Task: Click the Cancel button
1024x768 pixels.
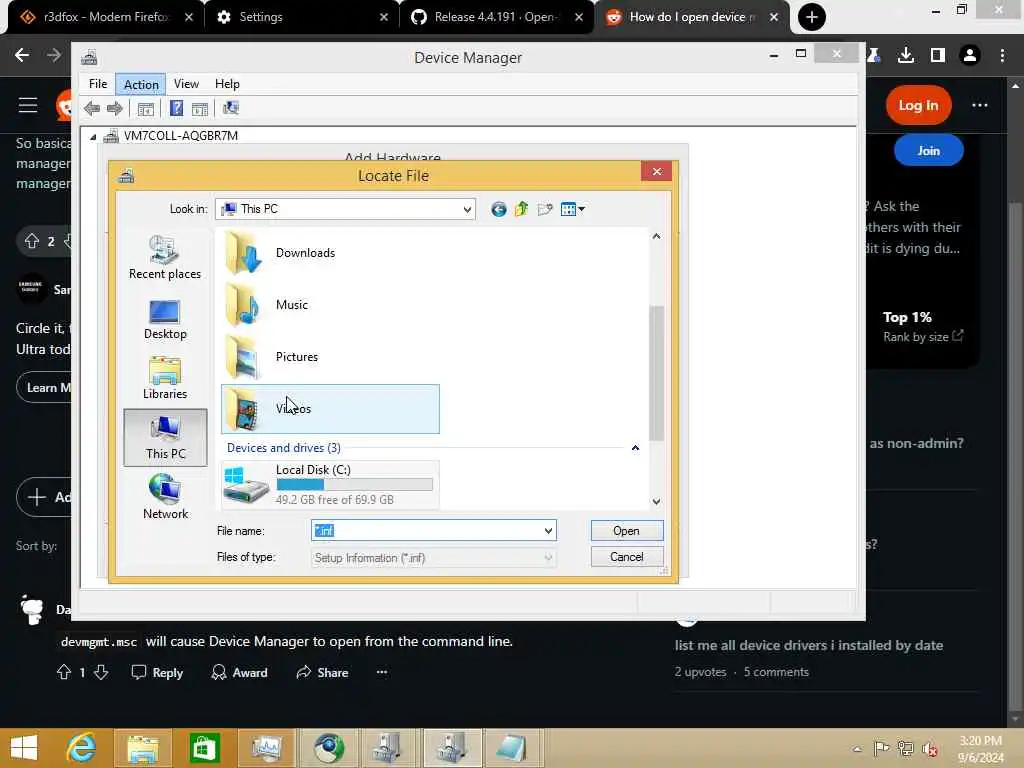Action: coord(626,557)
